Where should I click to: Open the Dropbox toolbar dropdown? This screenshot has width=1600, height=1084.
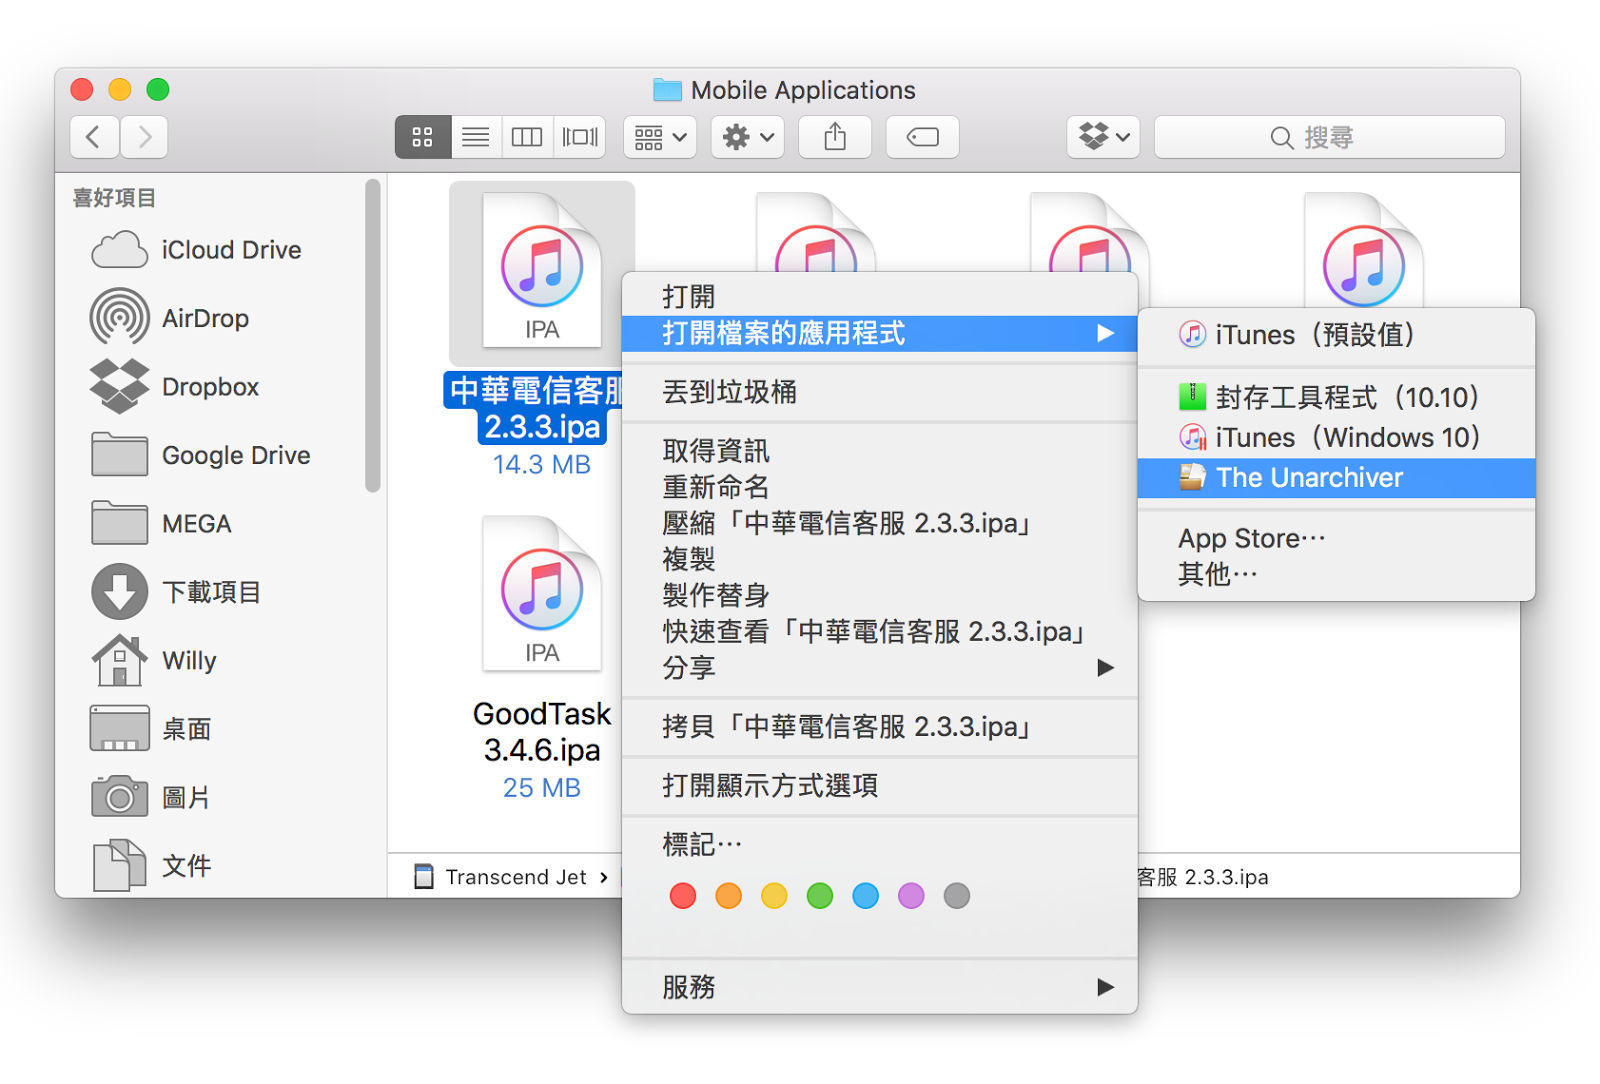[1104, 137]
